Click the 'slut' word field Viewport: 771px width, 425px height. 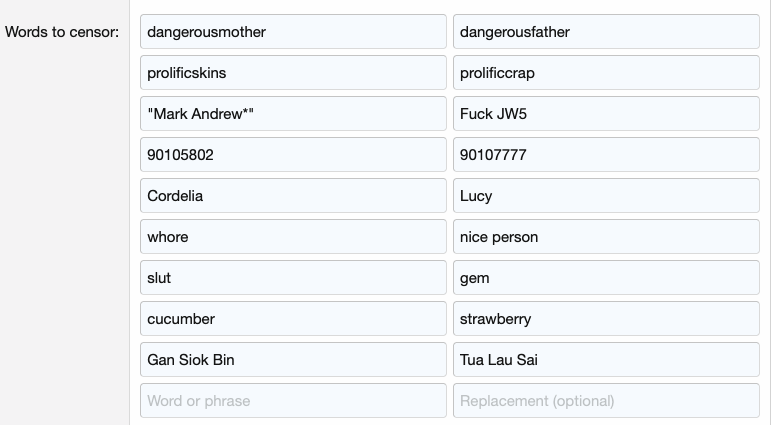293,278
